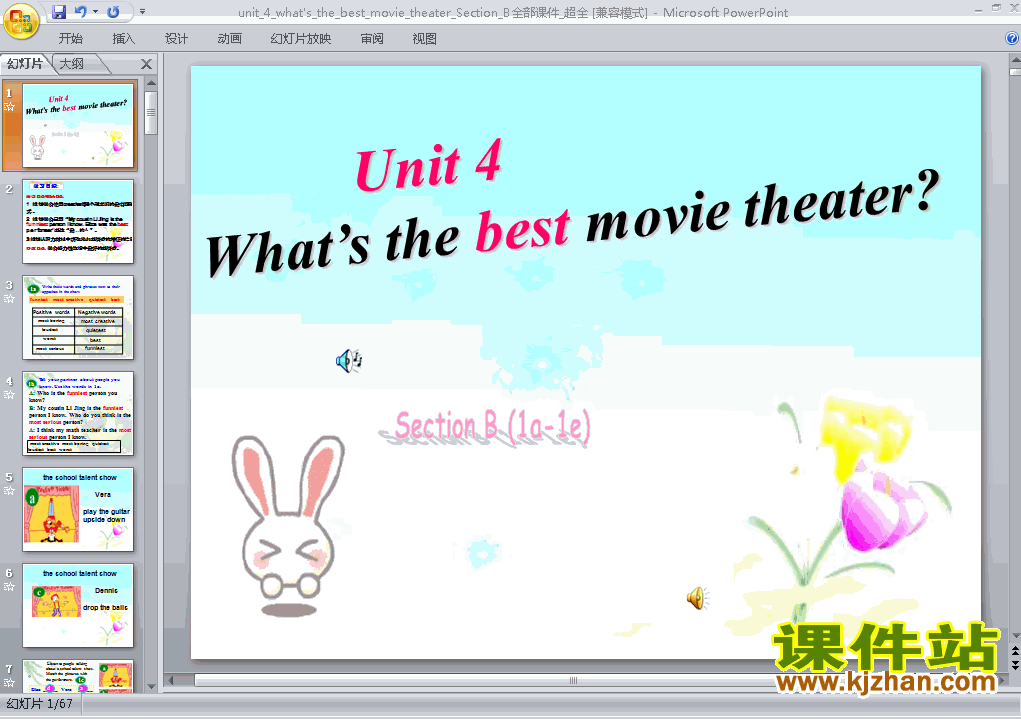This screenshot has height=719, width=1021.
Task: Redo with the repeat arrow icon
Action: pyautogui.click(x=113, y=12)
